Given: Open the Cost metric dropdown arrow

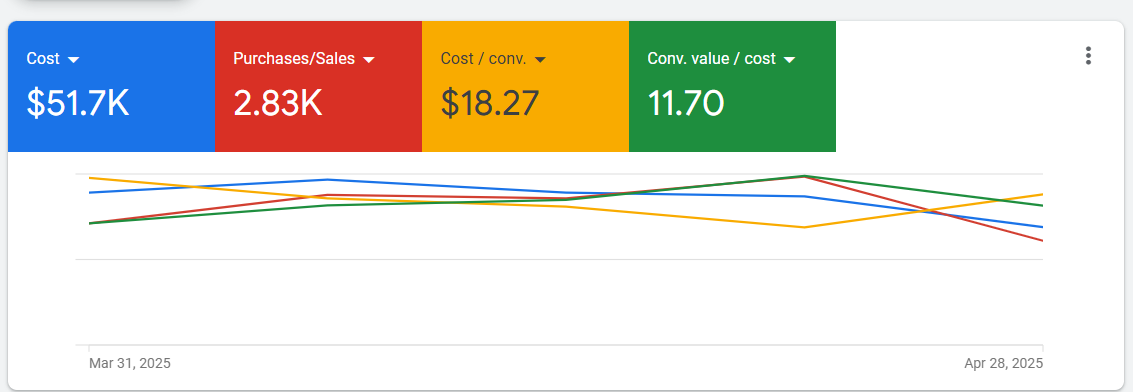Looking at the screenshot, I should coord(73,60).
